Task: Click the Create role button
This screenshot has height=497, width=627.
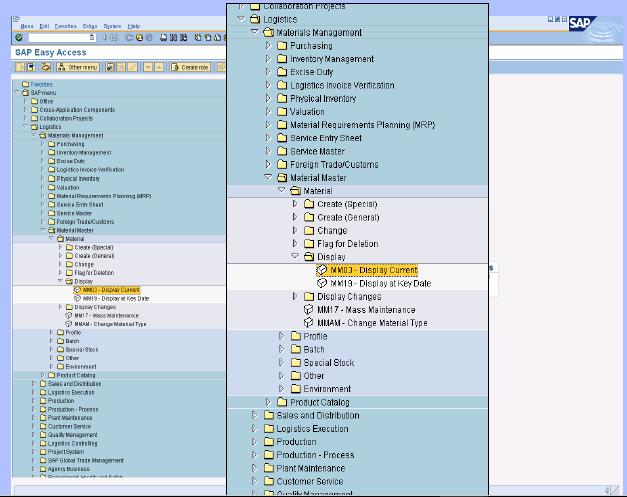Action: [x=190, y=67]
